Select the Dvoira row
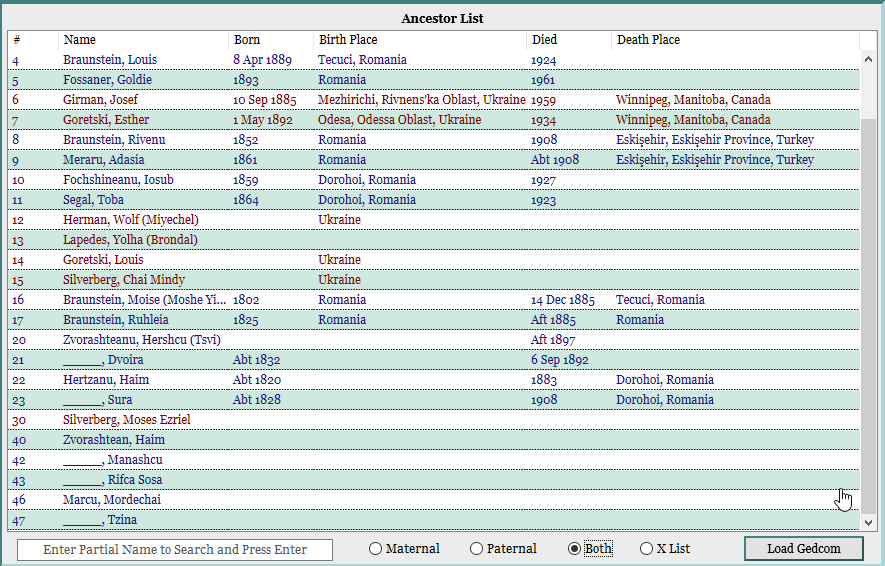Viewport: 885px width, 566px height. click(x=433, y=360)
